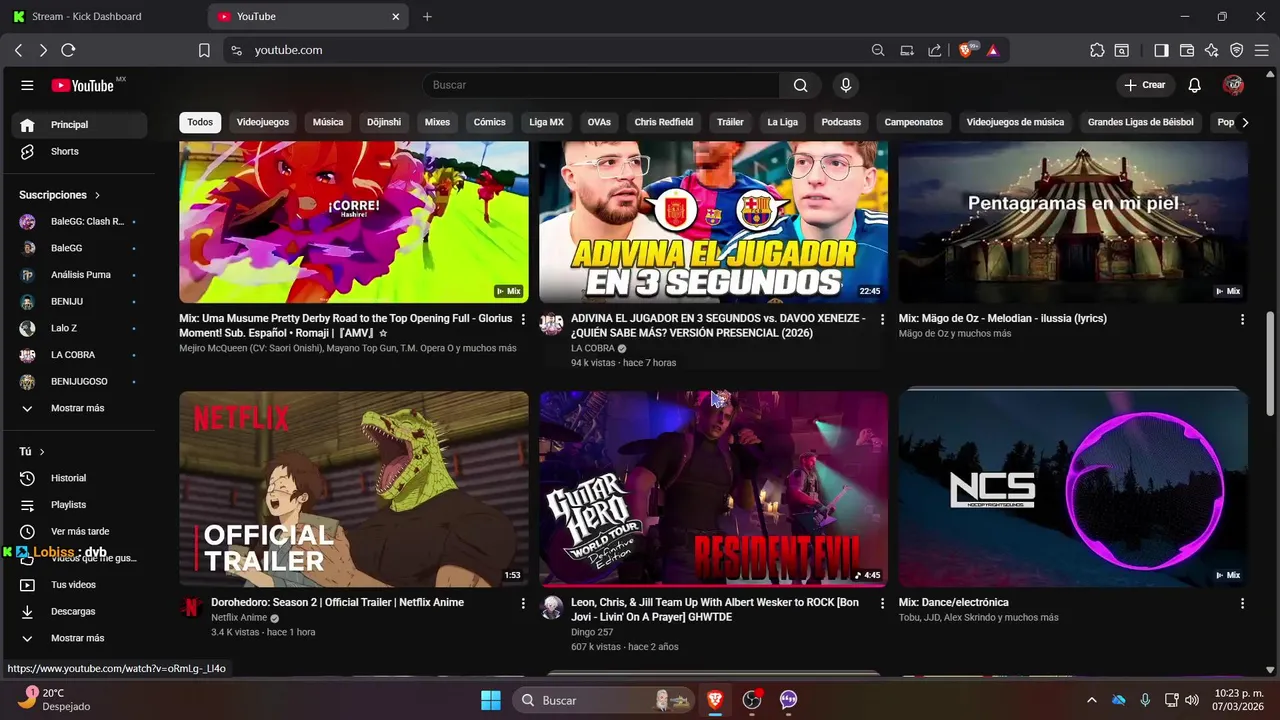
Task: Reload the current page
Action: [68, 50]
